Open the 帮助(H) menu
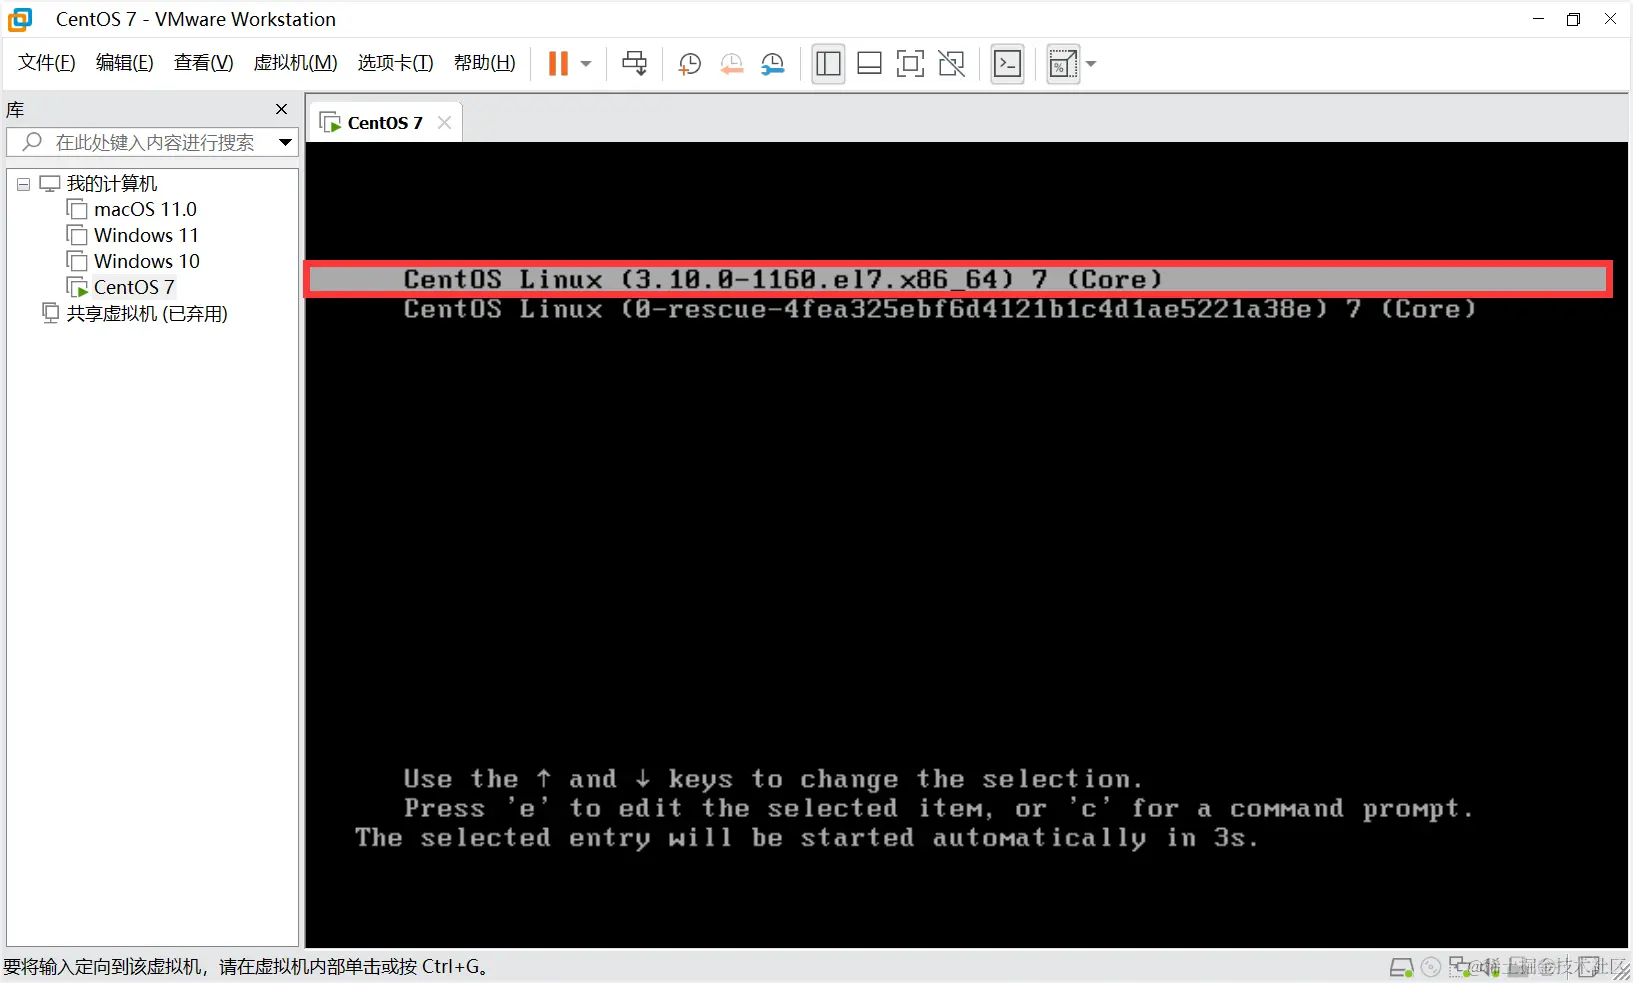The image size is (1633, 983). pyautogui.click(x=485, y=63)
